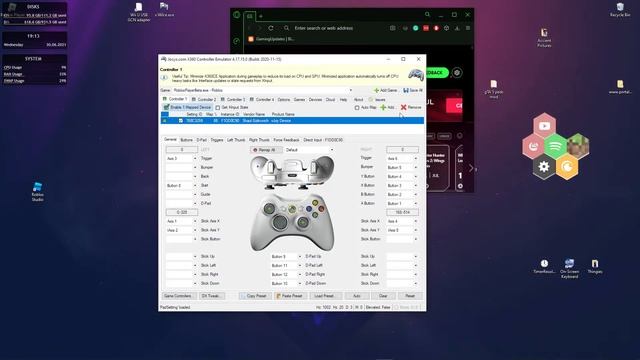Switch to the Devices tab

[x=315, y=100]
